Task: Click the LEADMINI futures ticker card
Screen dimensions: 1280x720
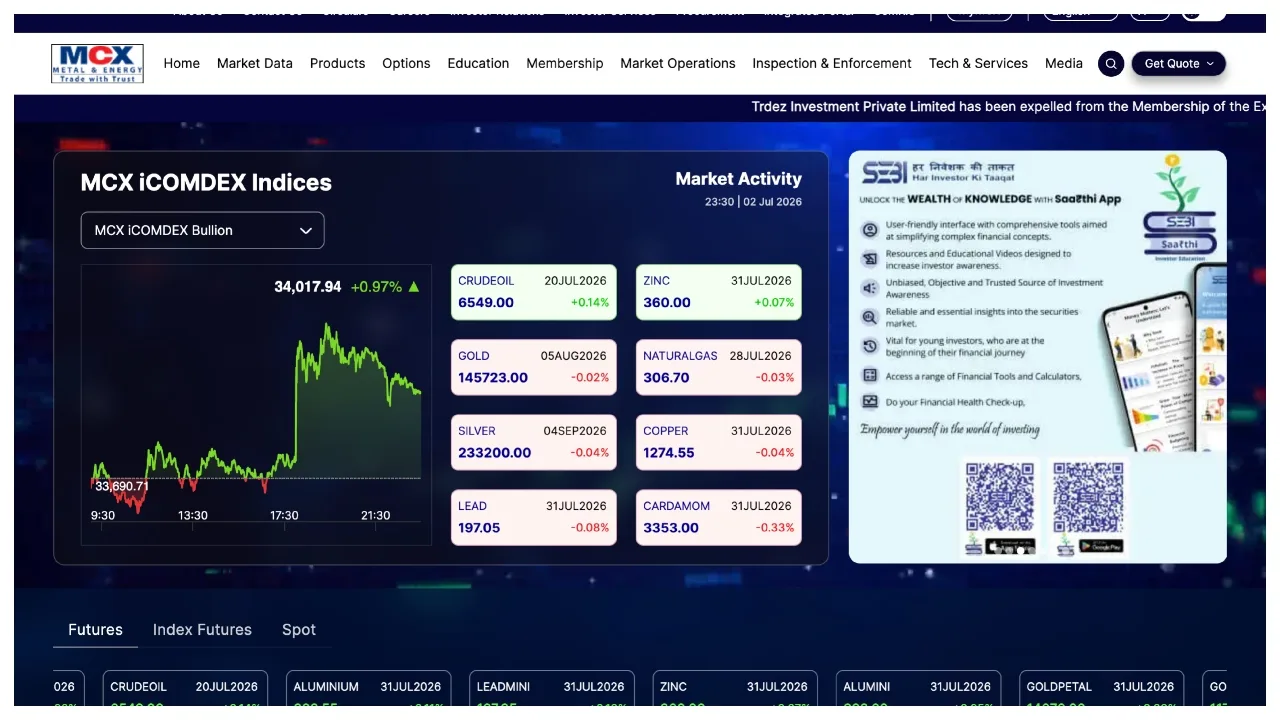Action: click(x=551, y=689)
